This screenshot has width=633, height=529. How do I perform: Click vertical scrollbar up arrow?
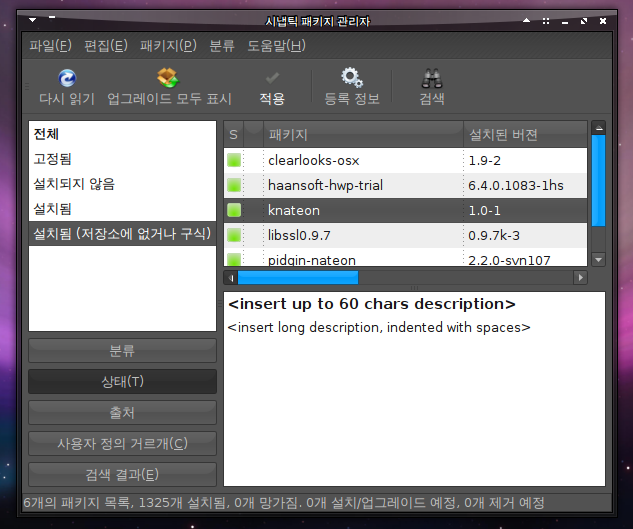pyautogui.click(x=599, y=128)
